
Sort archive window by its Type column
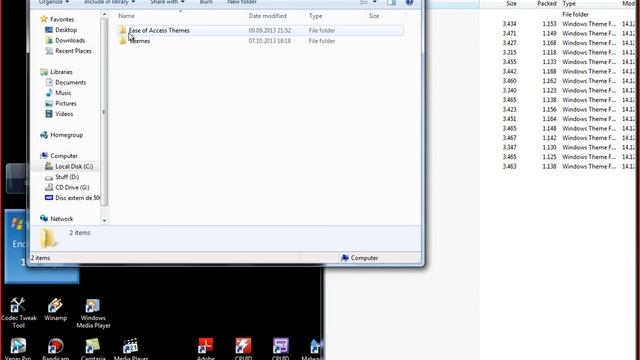click(x=569, y=3)
